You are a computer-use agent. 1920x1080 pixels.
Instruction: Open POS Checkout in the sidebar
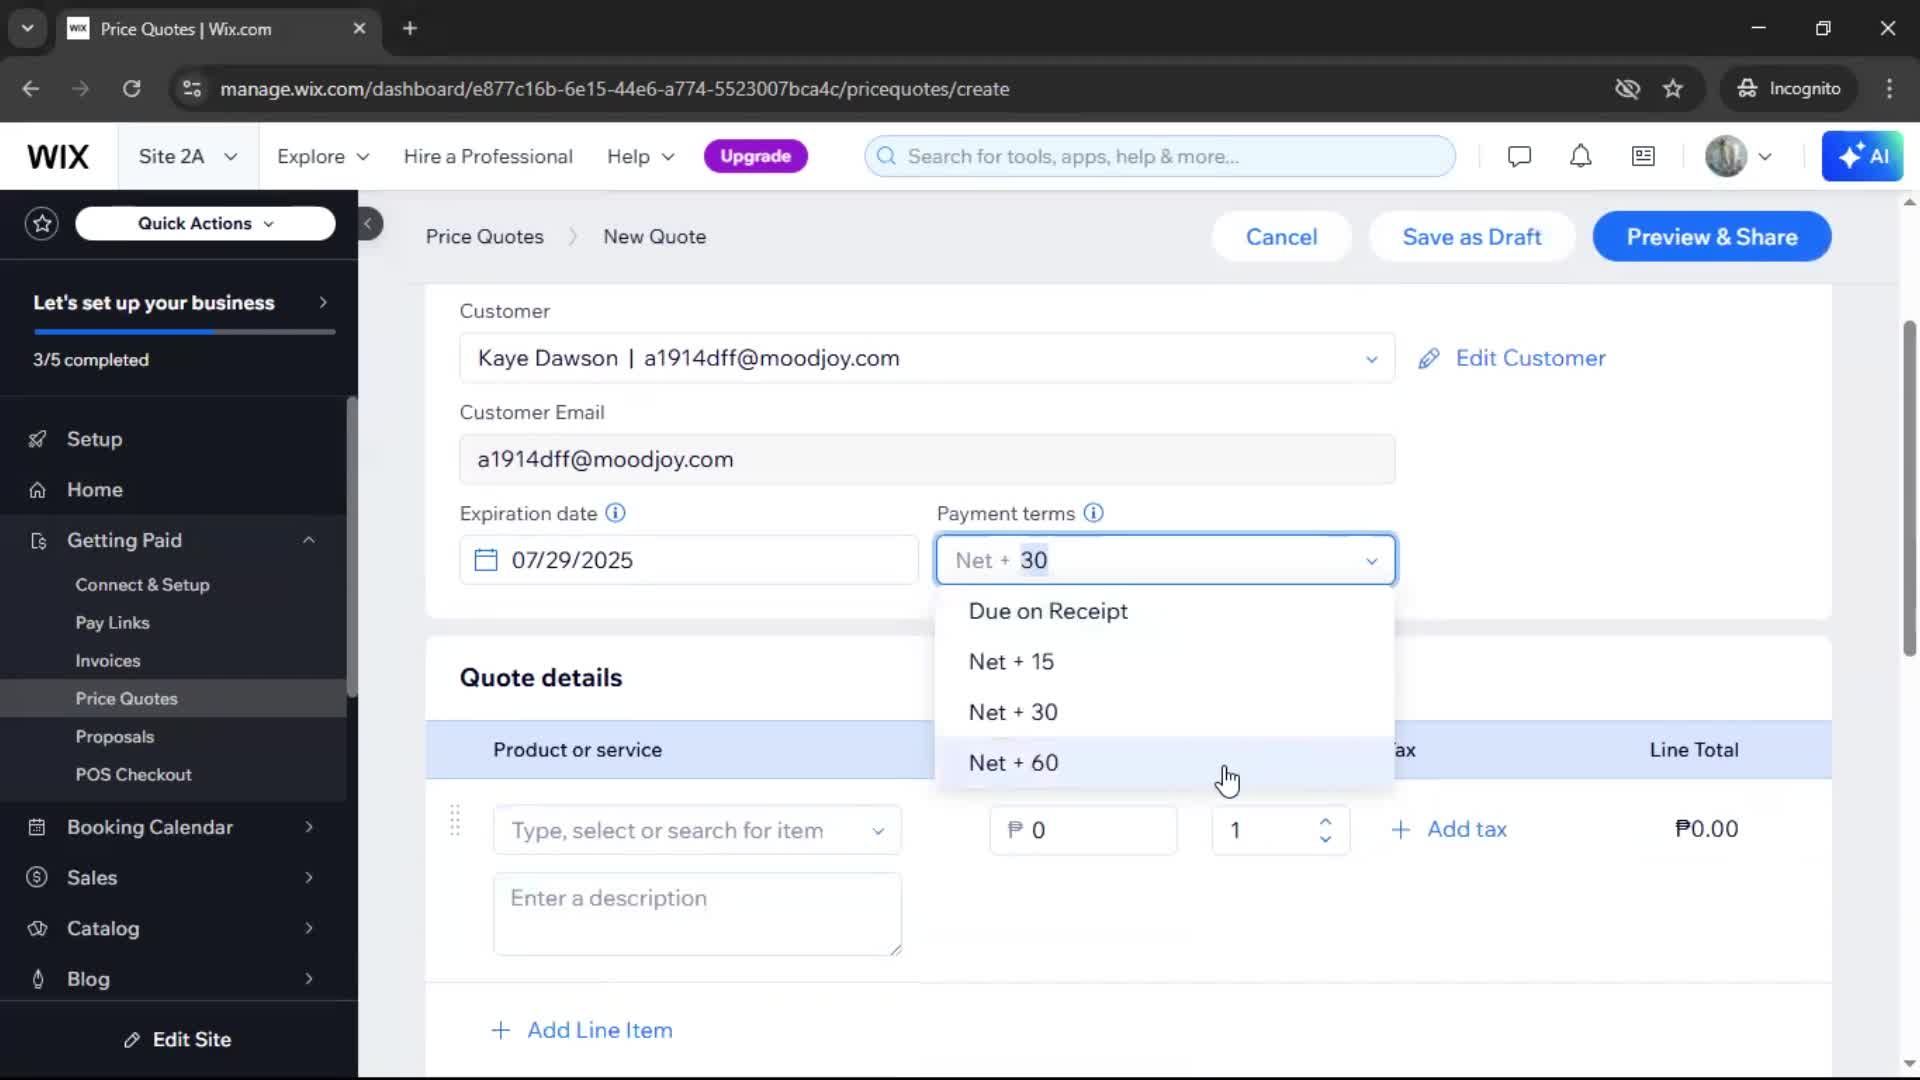pyautogui.click(x=133, y=775)
